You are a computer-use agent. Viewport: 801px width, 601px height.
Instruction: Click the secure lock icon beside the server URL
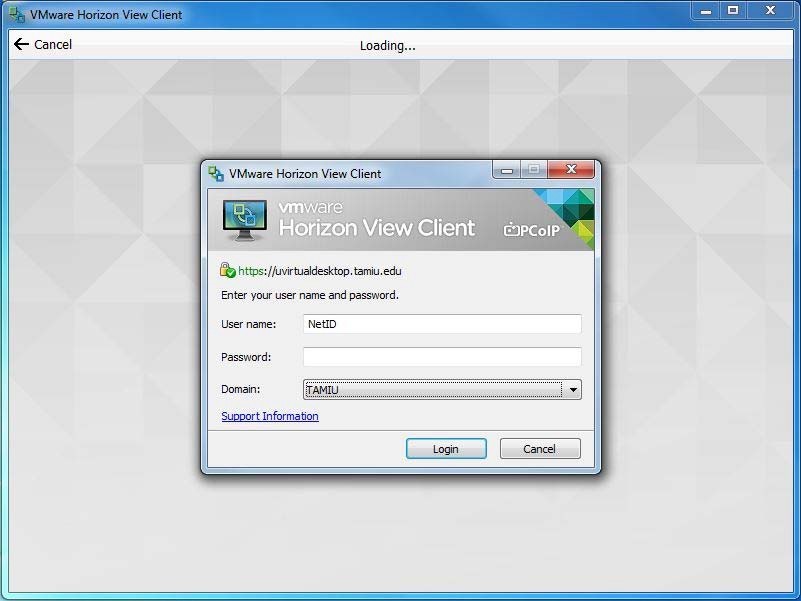[x=227, y=270]
